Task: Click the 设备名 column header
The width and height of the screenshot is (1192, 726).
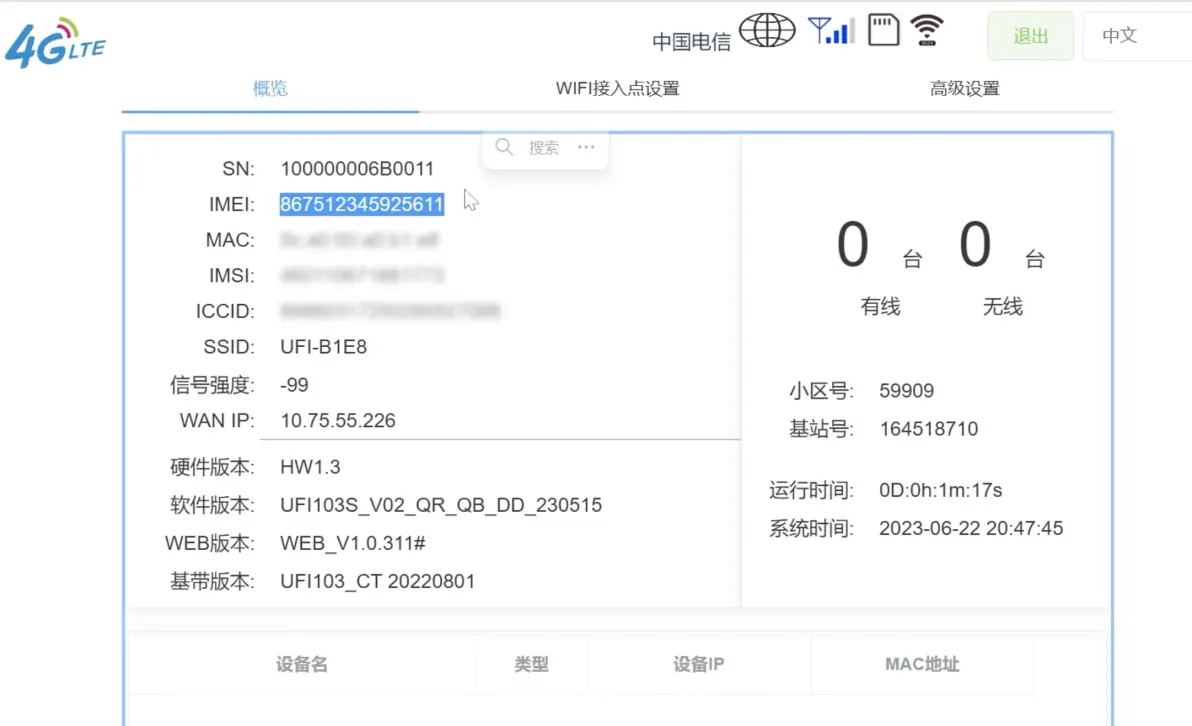Action: point(302,664)
